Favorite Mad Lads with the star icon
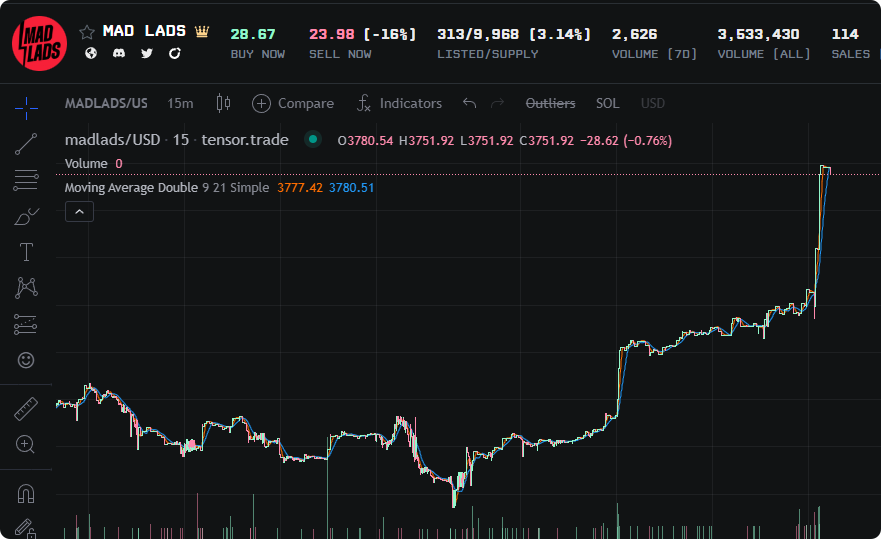 [87, 32]
